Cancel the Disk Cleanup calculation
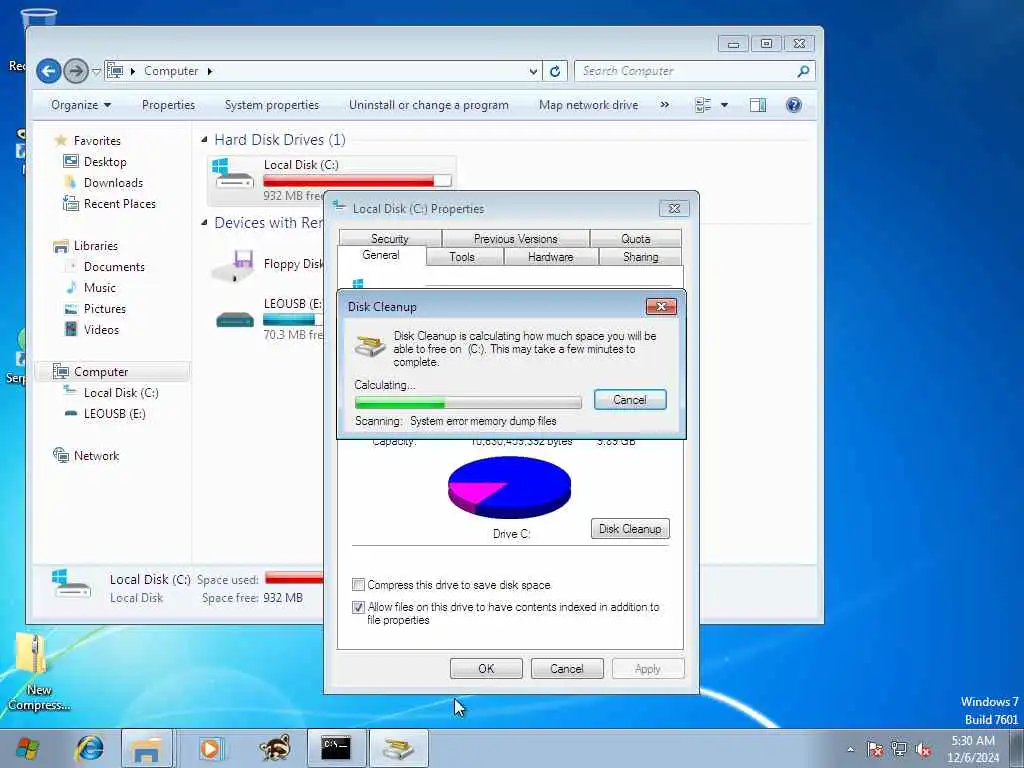This screenshot has height=768, width=1024. (630, 400)
